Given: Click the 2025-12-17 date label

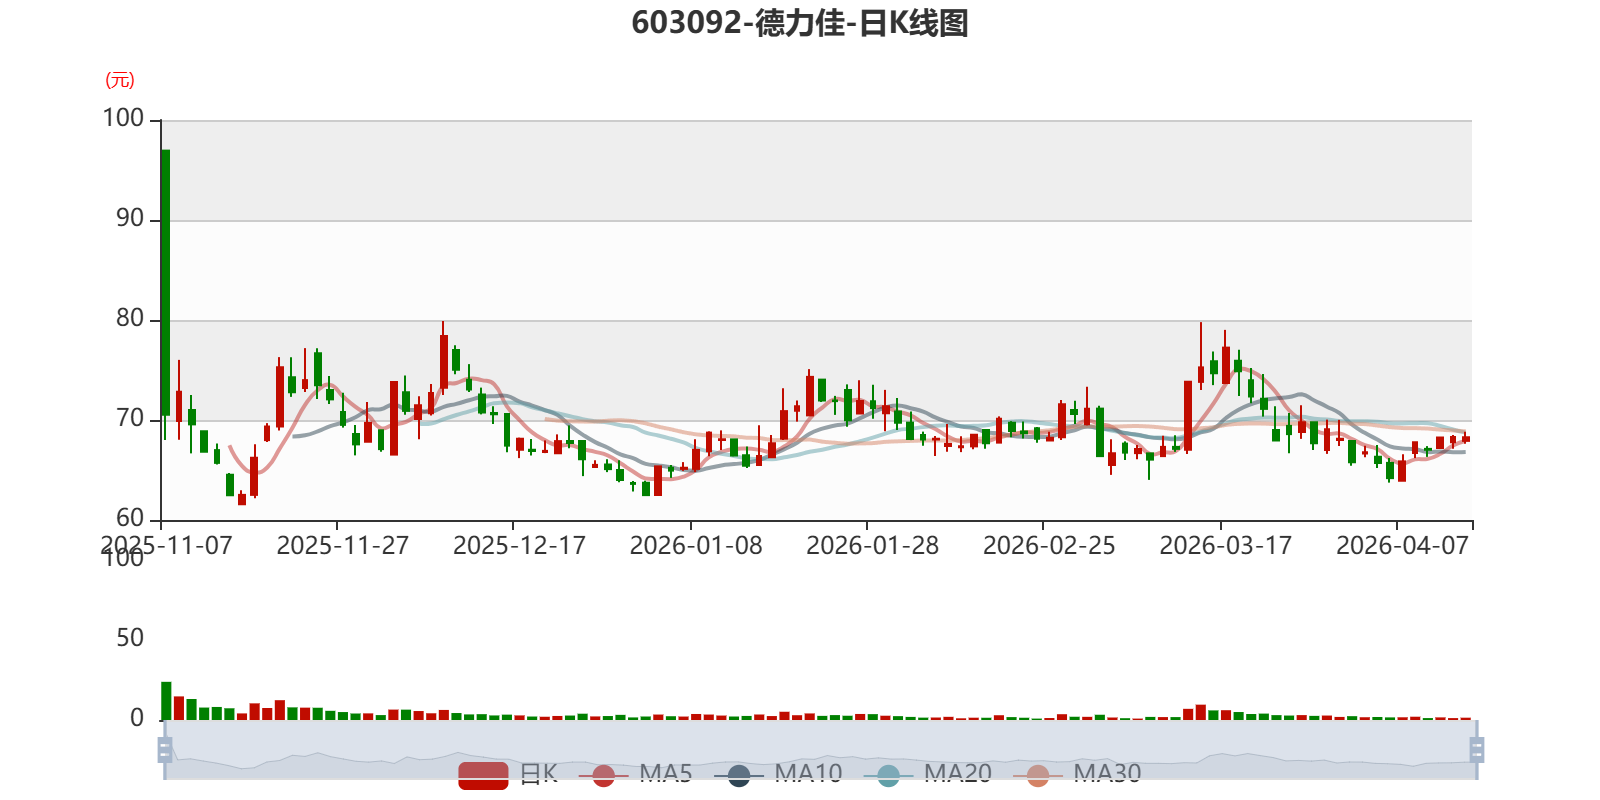Looking at the screenshot, I should click(x=519, y=546).
